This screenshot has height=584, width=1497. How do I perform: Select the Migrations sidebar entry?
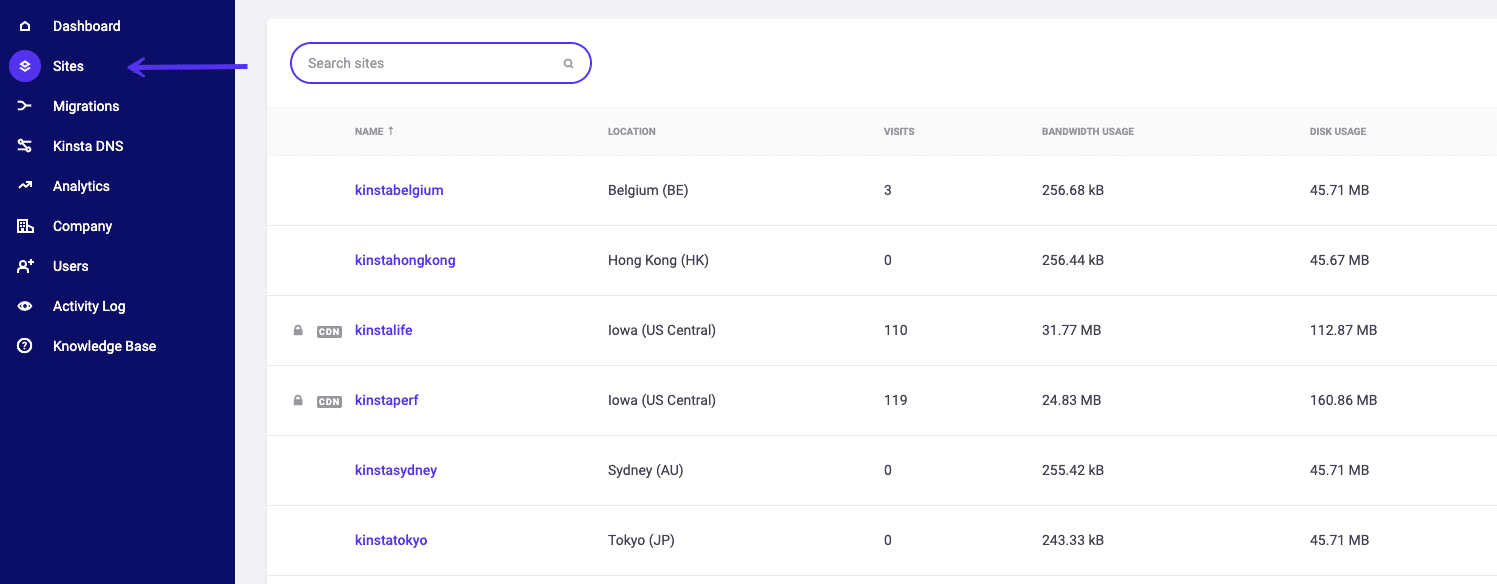85,105
